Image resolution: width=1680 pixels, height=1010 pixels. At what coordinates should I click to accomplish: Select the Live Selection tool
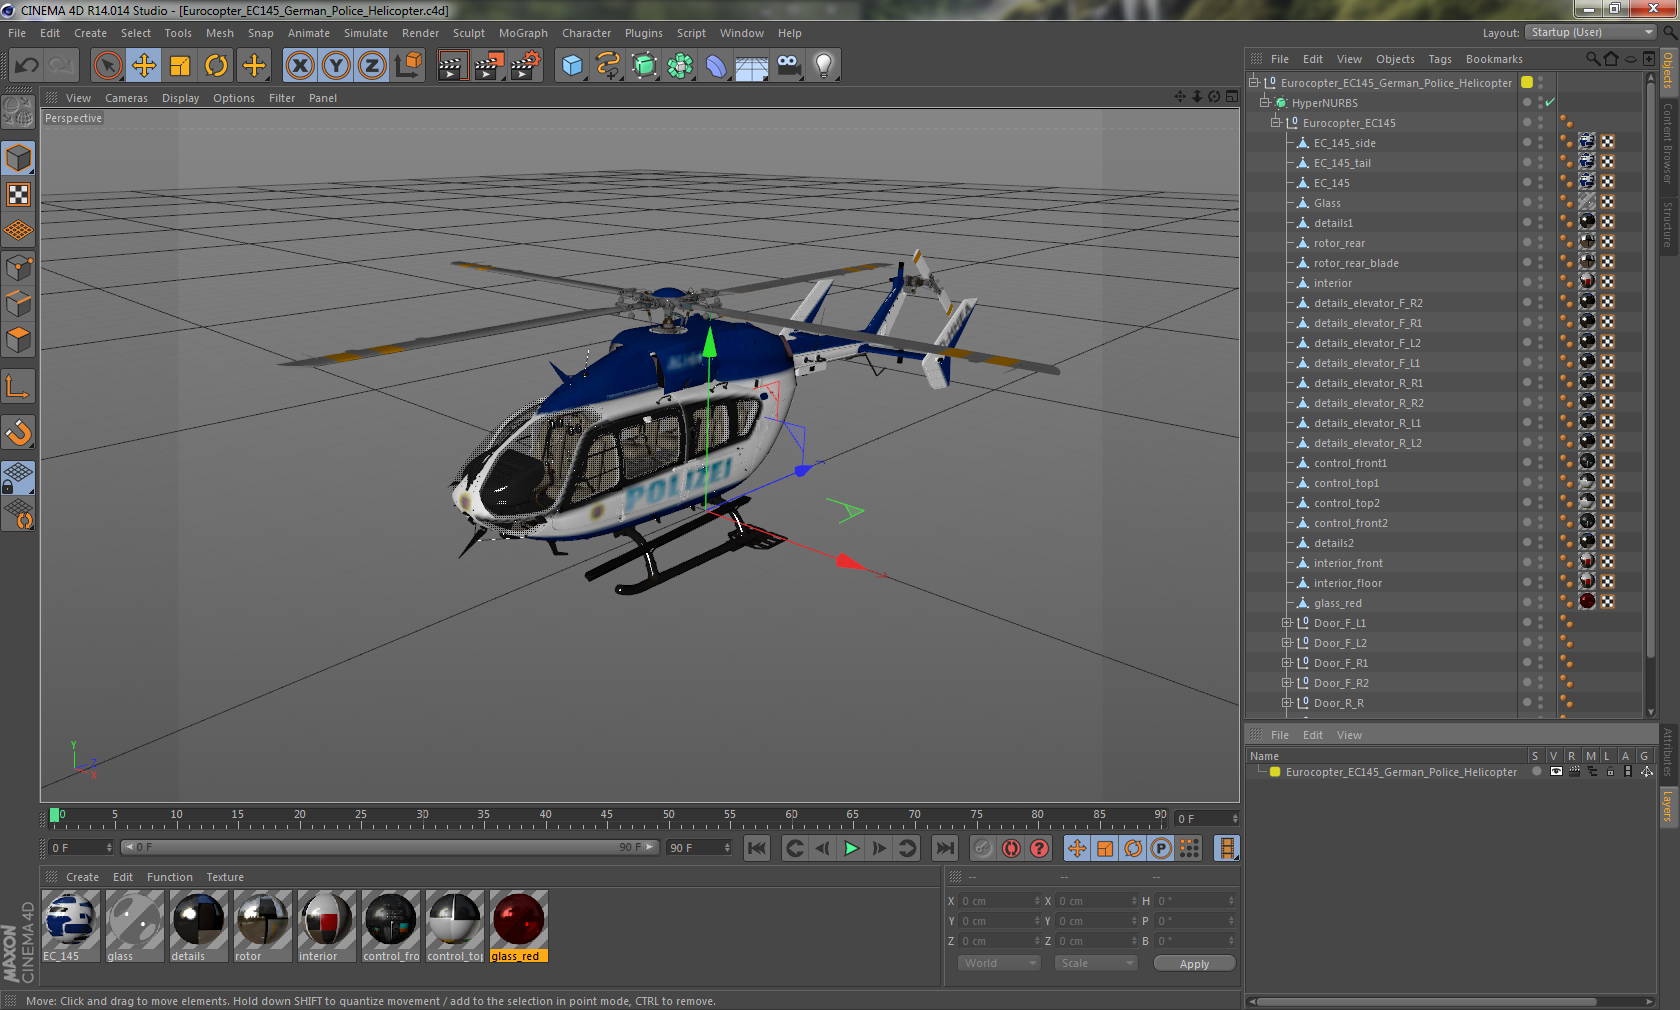[x=107, y=66]
